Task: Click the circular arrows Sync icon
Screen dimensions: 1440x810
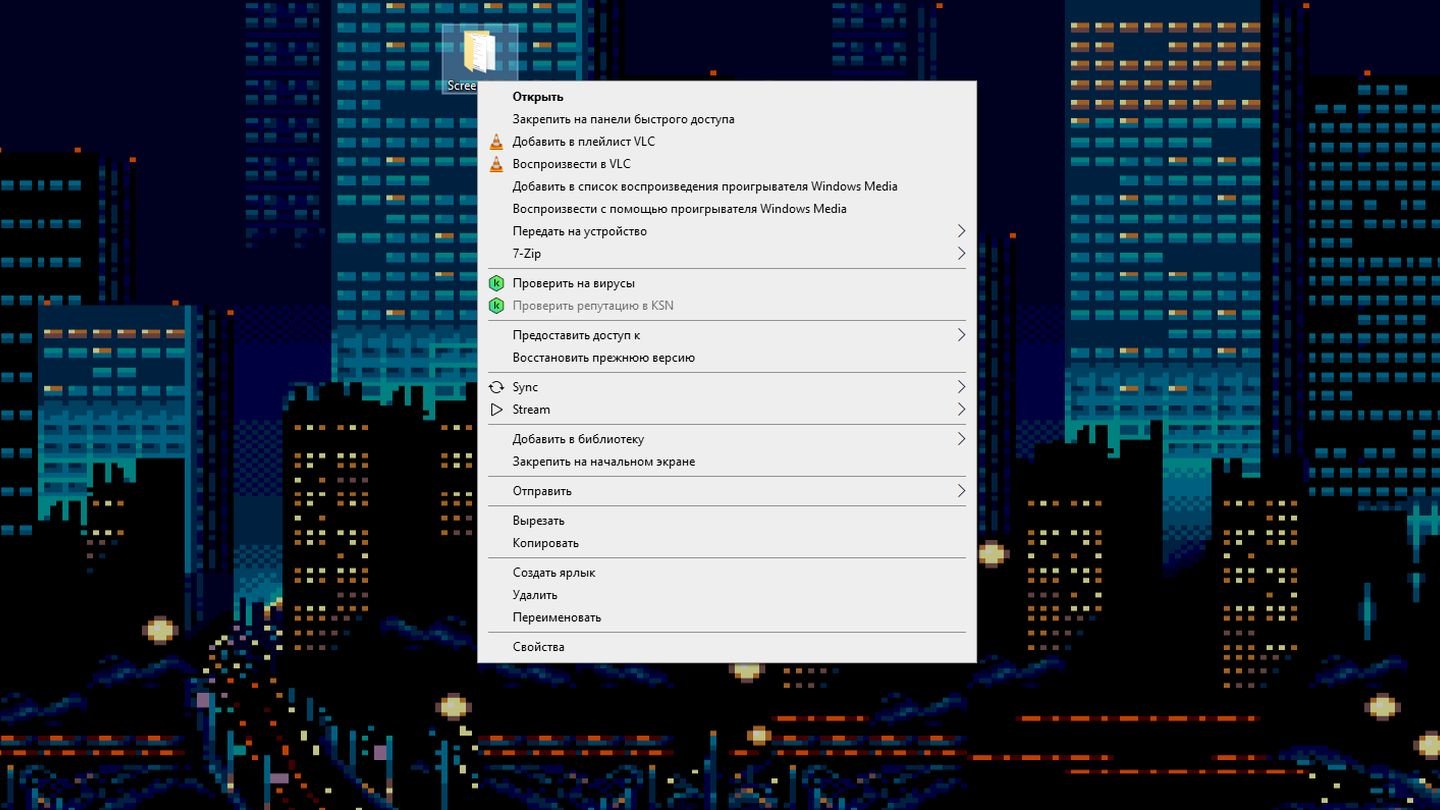Action: [496, 387]
